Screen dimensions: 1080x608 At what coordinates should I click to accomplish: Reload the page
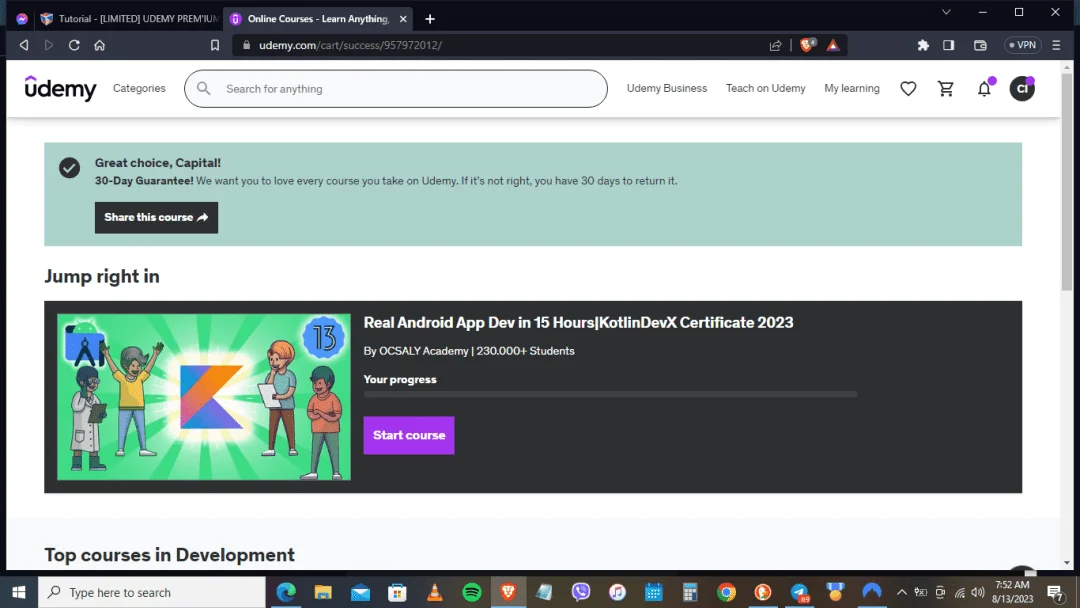tap(74, 45)
